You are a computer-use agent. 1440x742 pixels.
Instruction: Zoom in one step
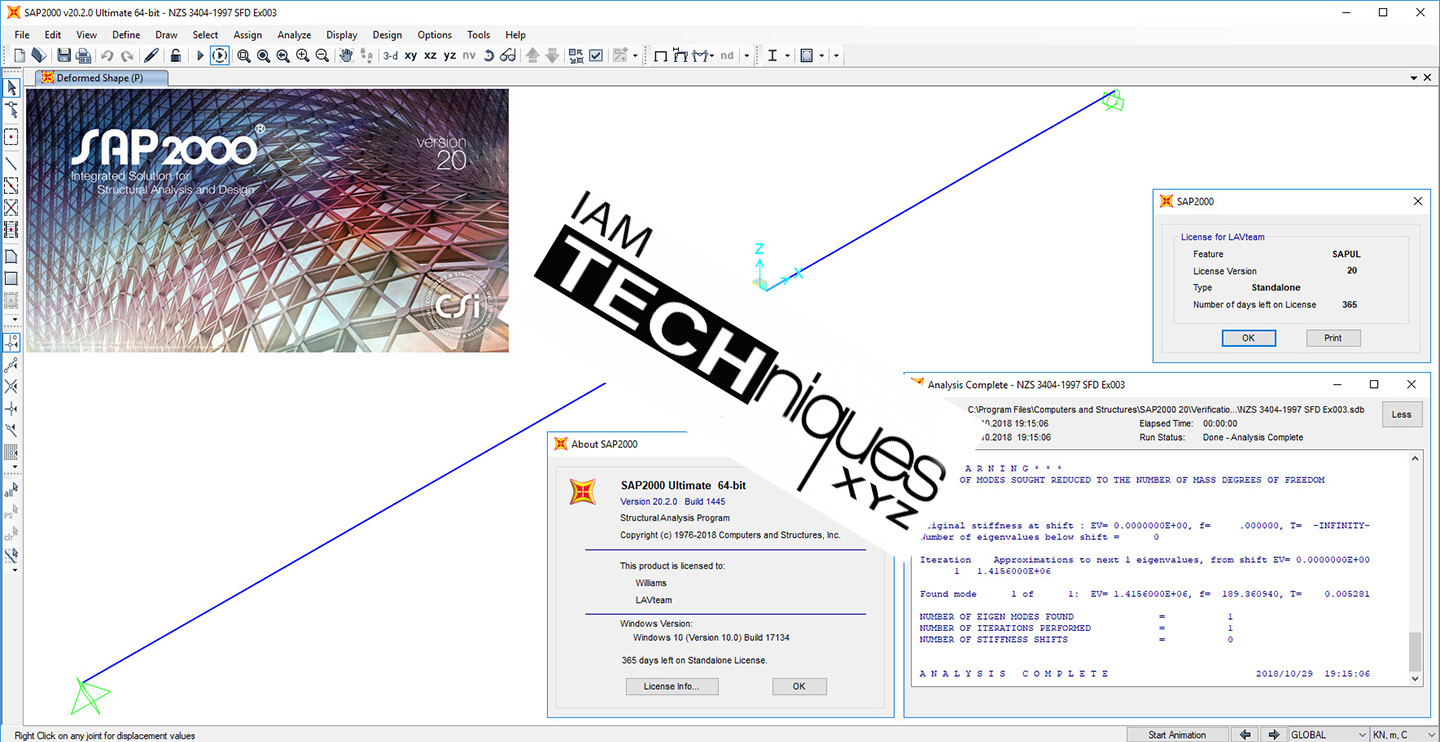click(x=303, y=56)
